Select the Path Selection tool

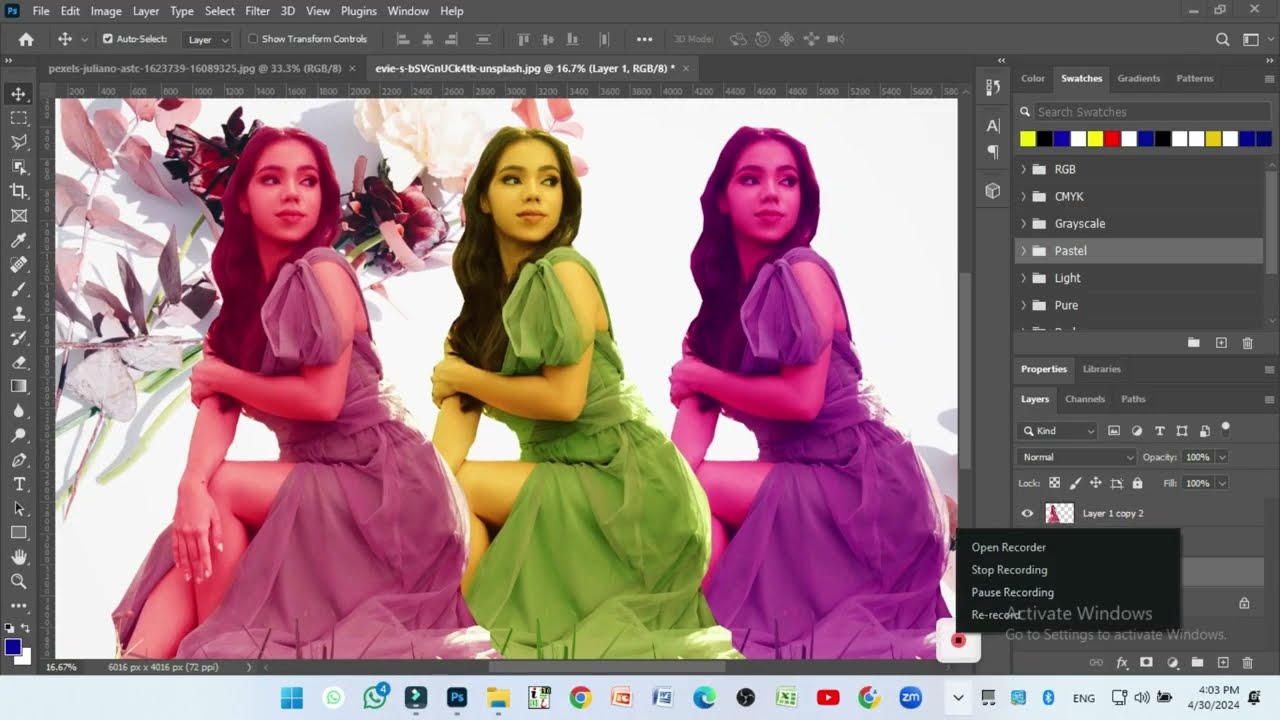click(19, 508)
